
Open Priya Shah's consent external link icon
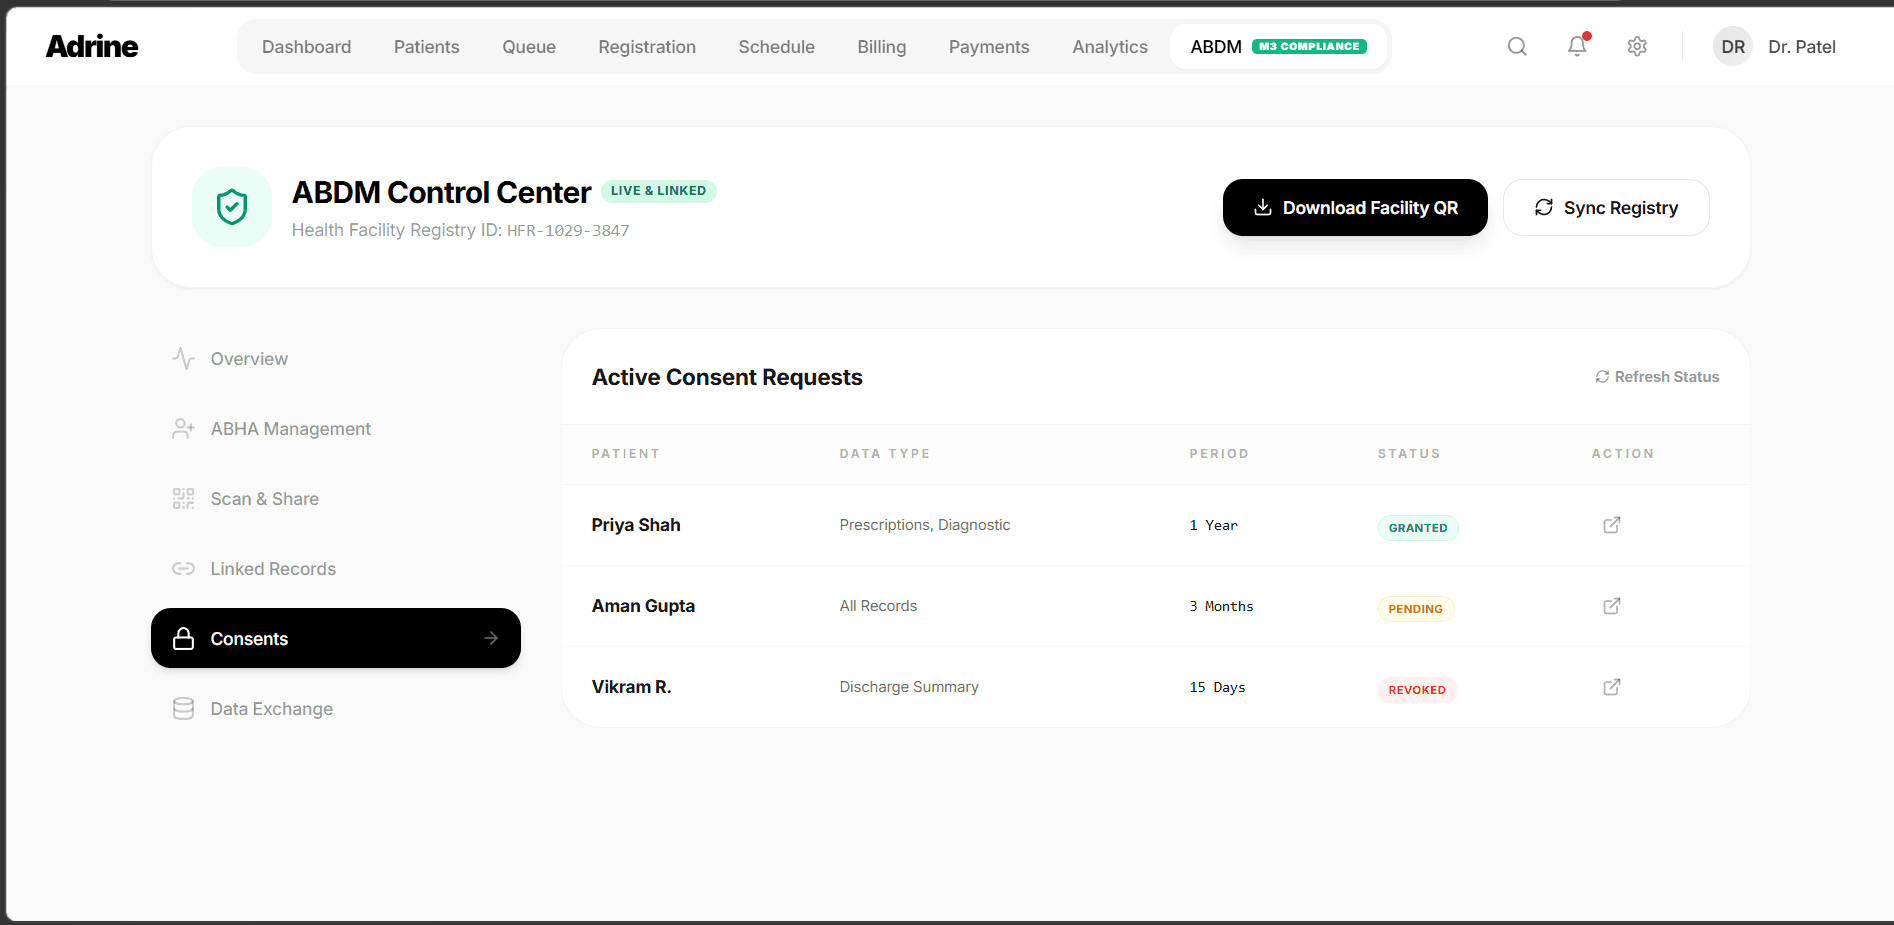click(x=1612, y=524)
